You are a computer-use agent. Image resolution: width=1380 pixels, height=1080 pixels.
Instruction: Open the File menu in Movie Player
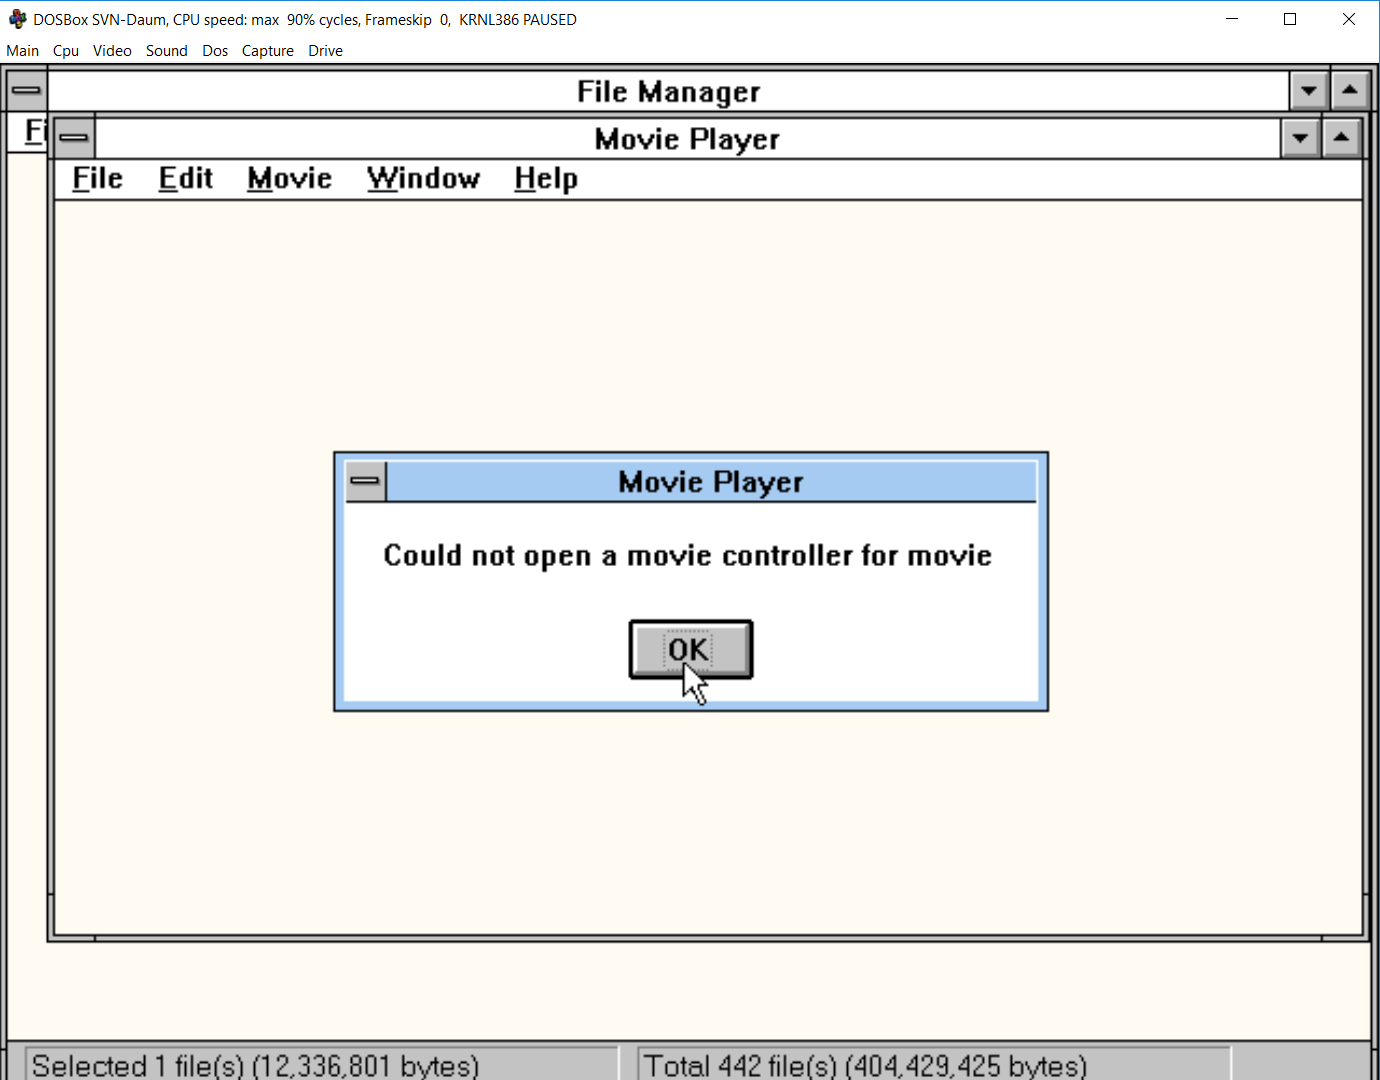(97, 179)
